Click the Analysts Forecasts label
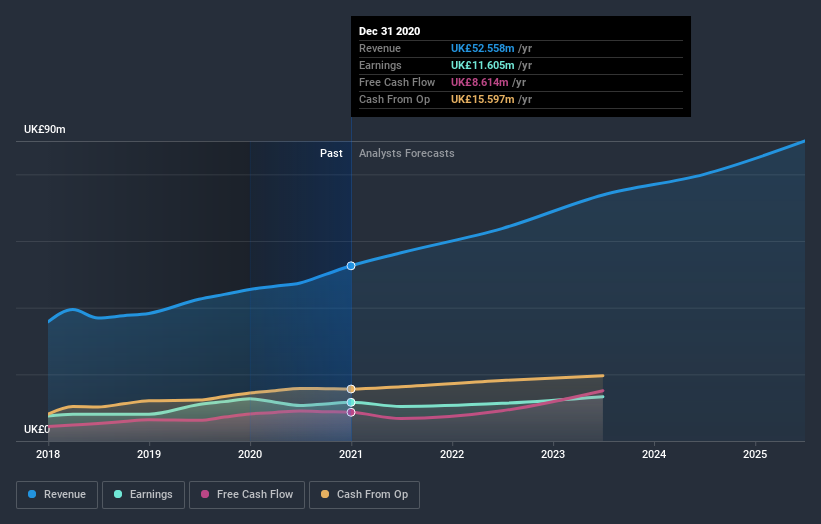 tap(407, 153)
